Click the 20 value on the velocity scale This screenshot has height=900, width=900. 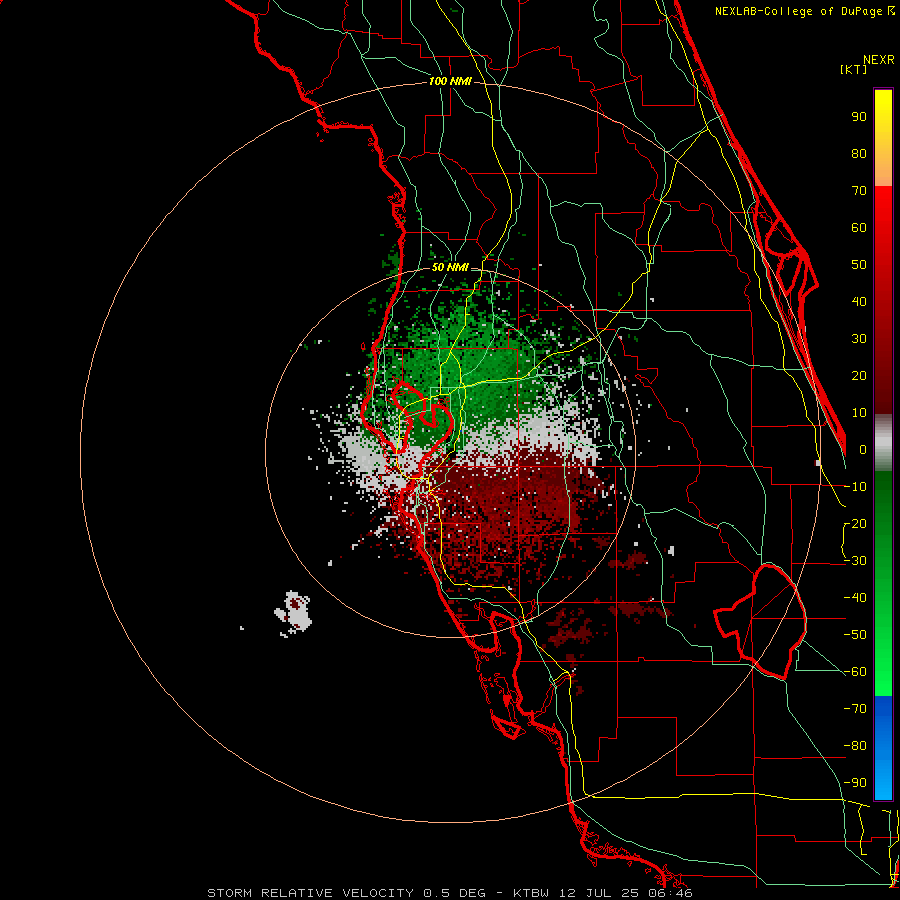[x=859, y=375]
